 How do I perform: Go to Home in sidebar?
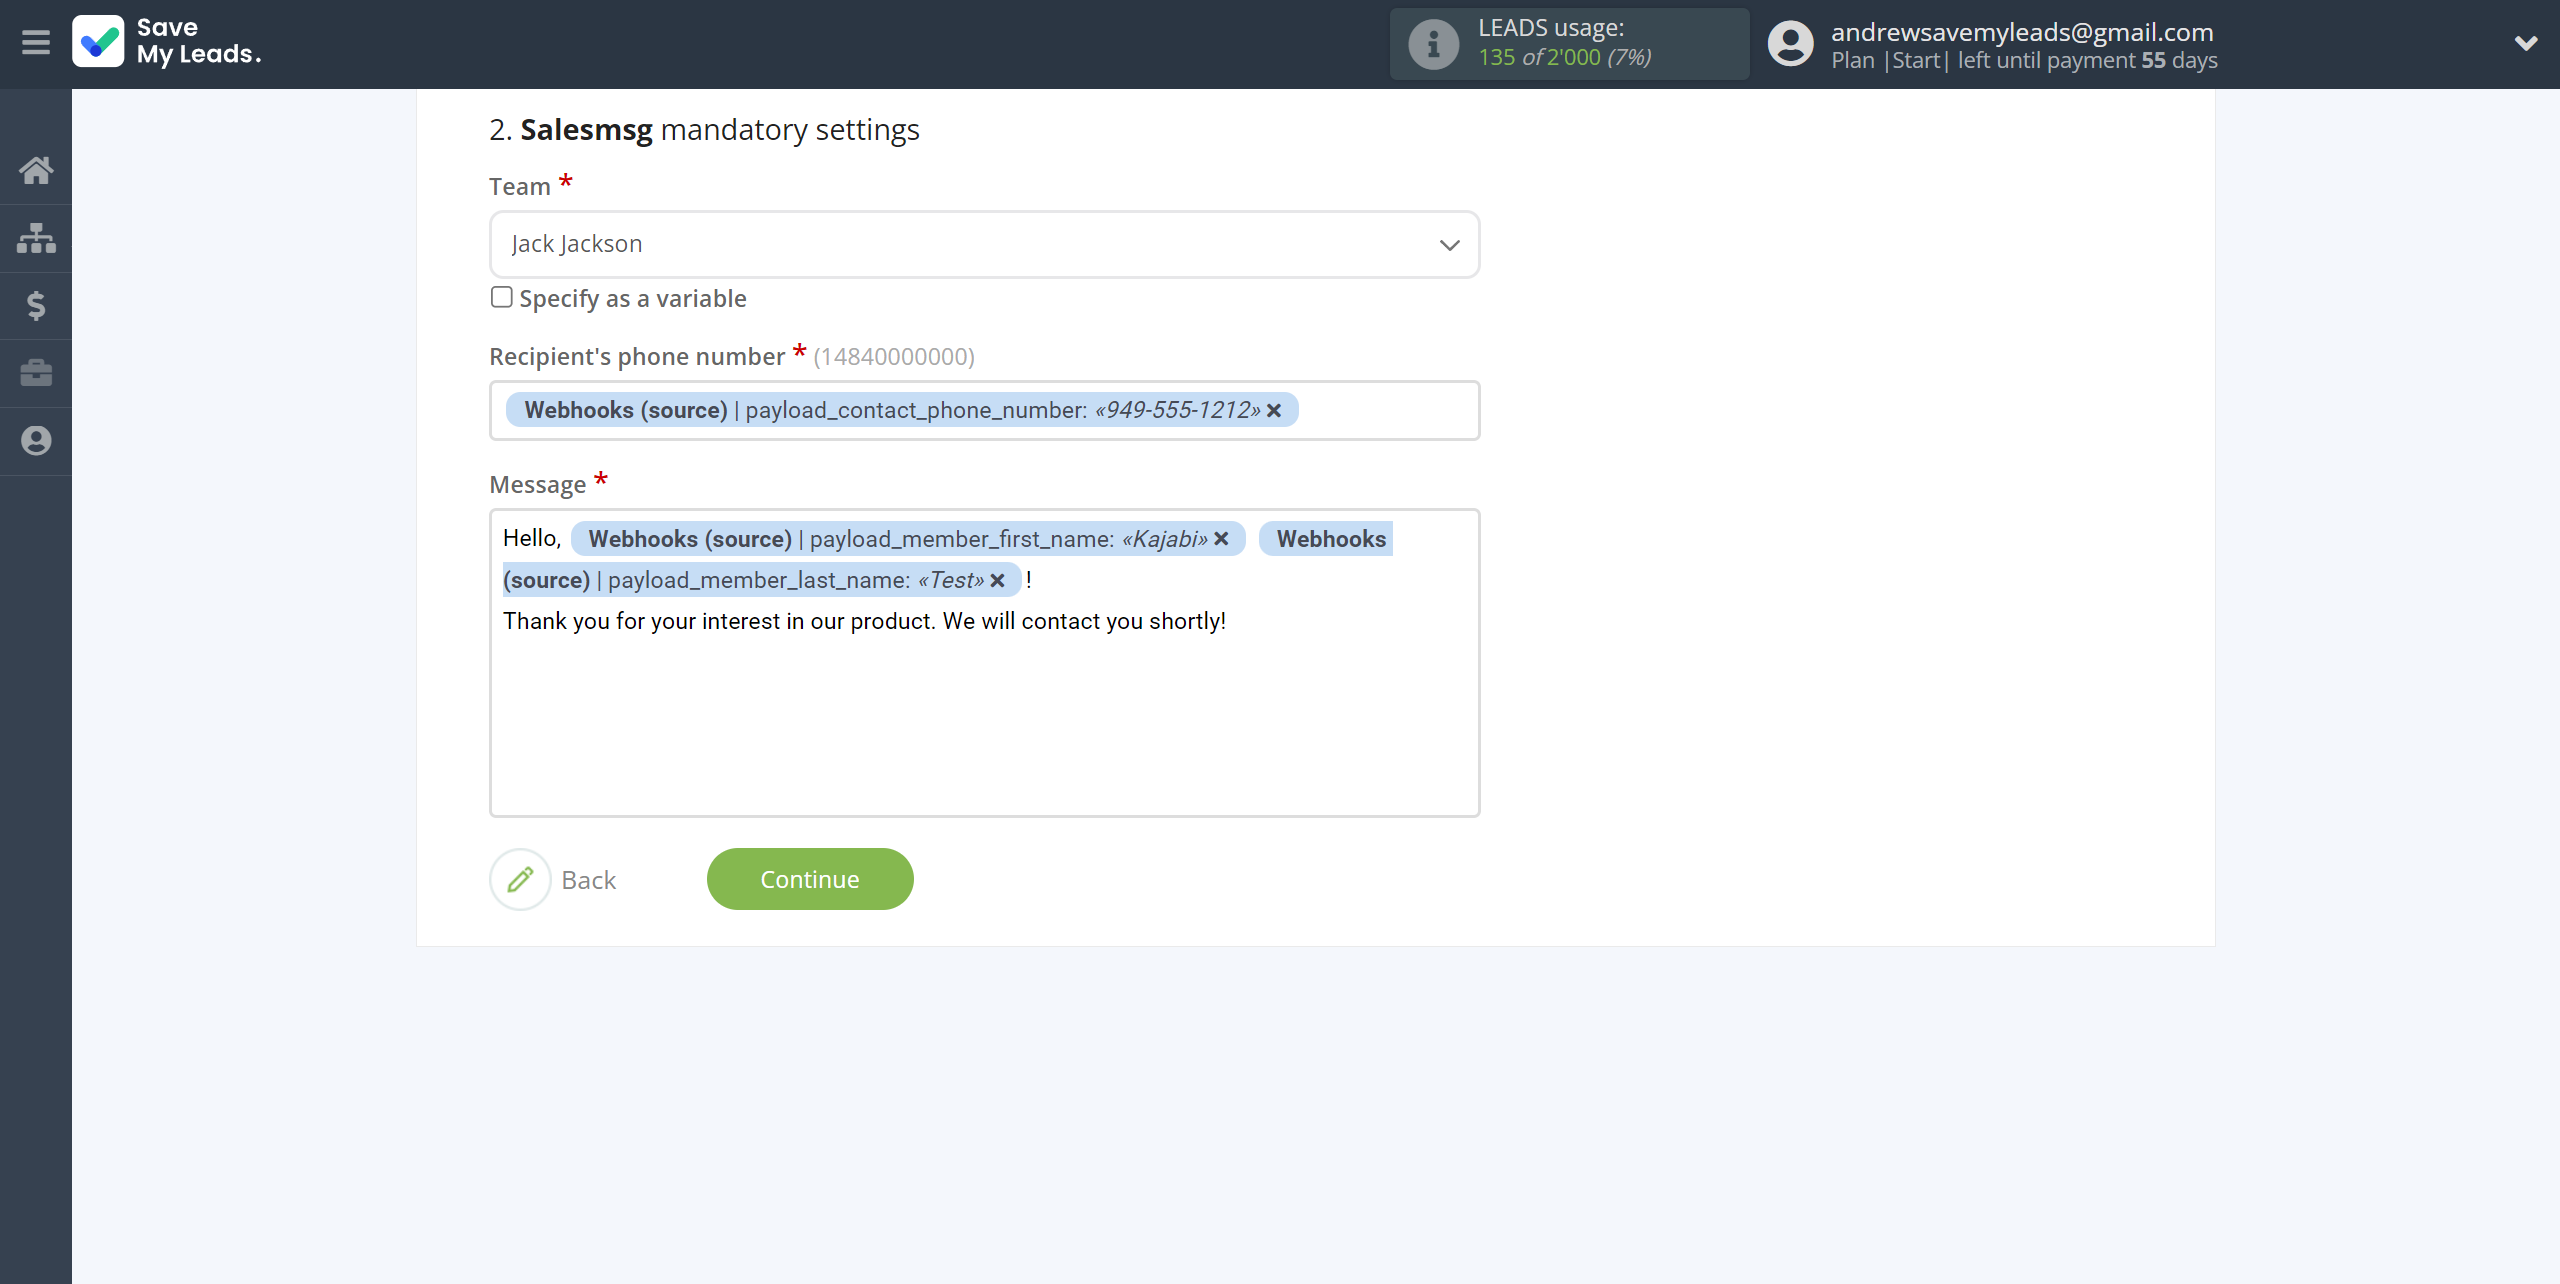[x=36, y=170]
